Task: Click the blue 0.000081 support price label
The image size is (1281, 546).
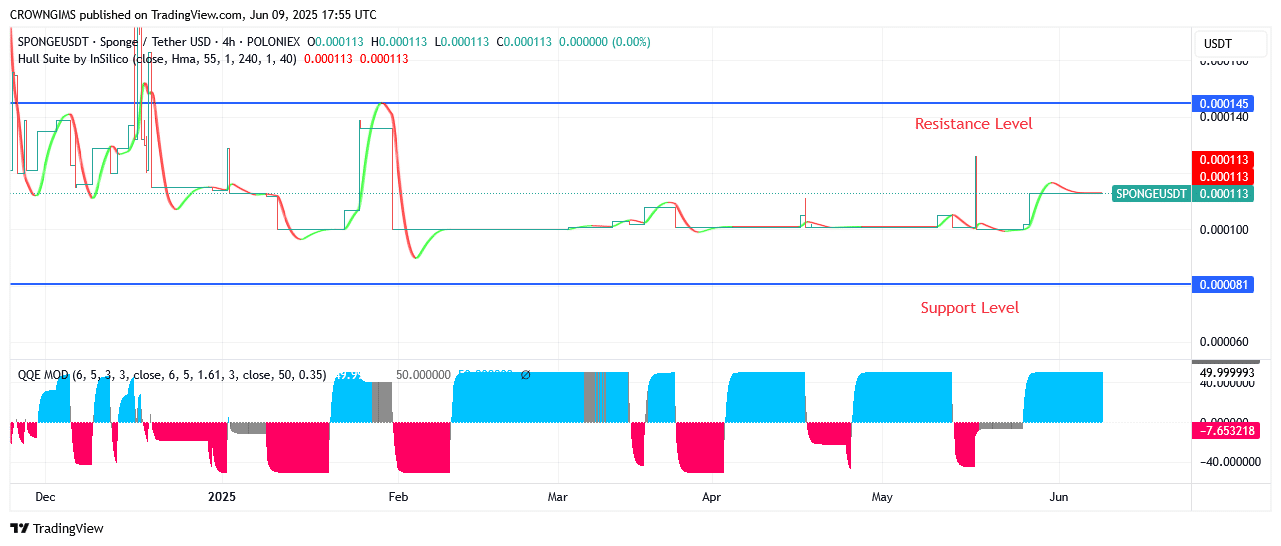Action: pyautogui.click(x=1223, y=284)
